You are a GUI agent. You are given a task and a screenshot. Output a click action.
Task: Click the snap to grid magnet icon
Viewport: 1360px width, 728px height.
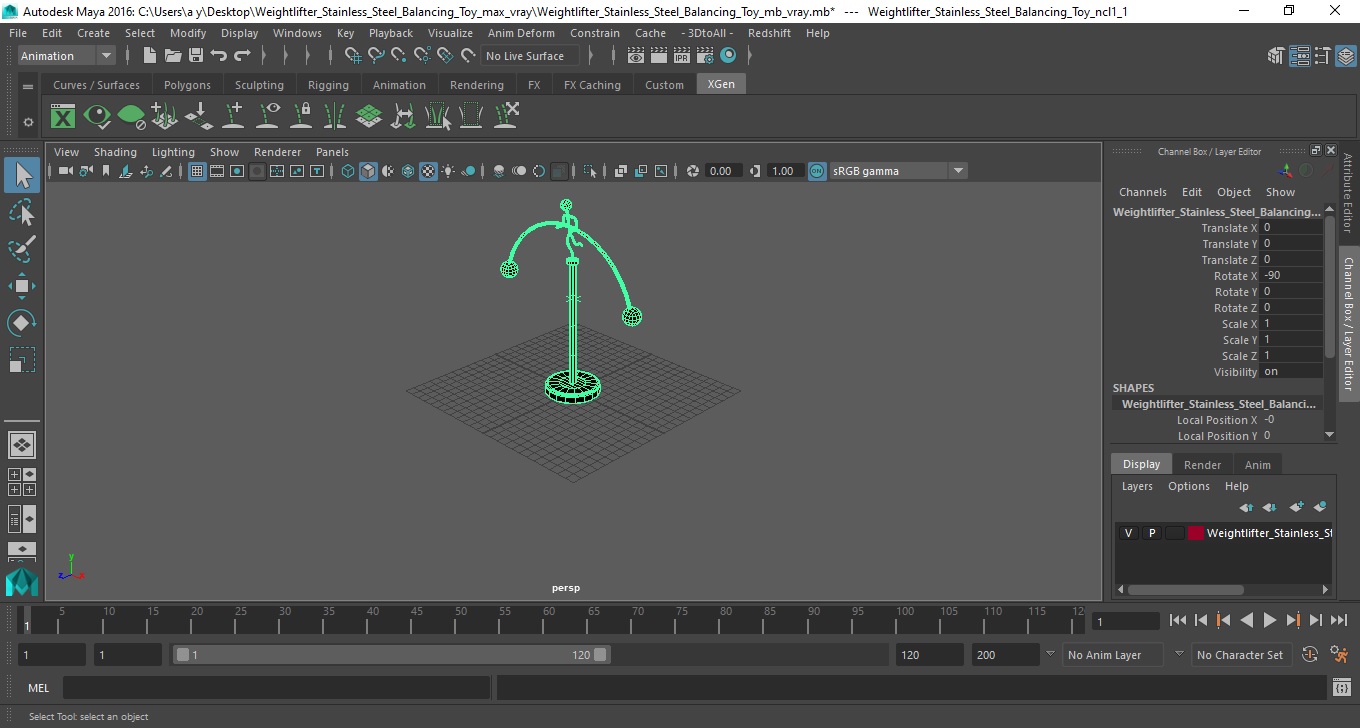[x=353, y=56]
